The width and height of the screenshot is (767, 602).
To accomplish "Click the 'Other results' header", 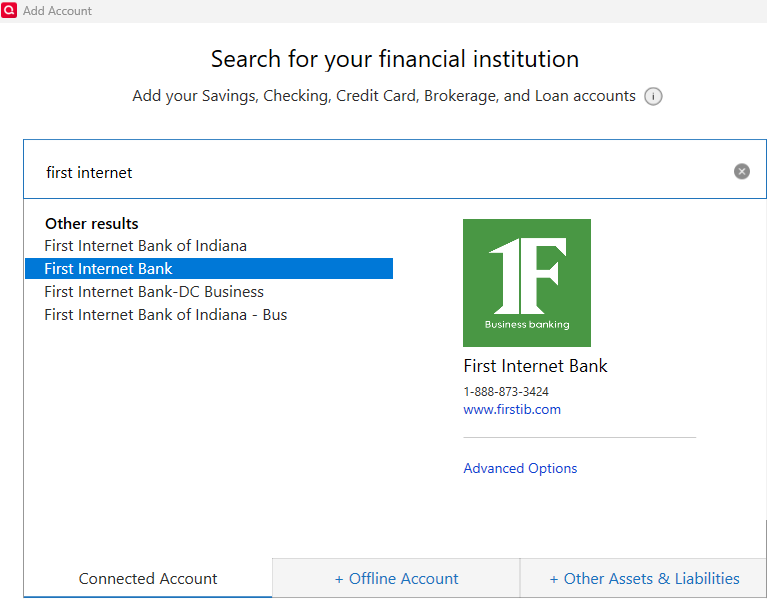I will [x=92, y=224].
